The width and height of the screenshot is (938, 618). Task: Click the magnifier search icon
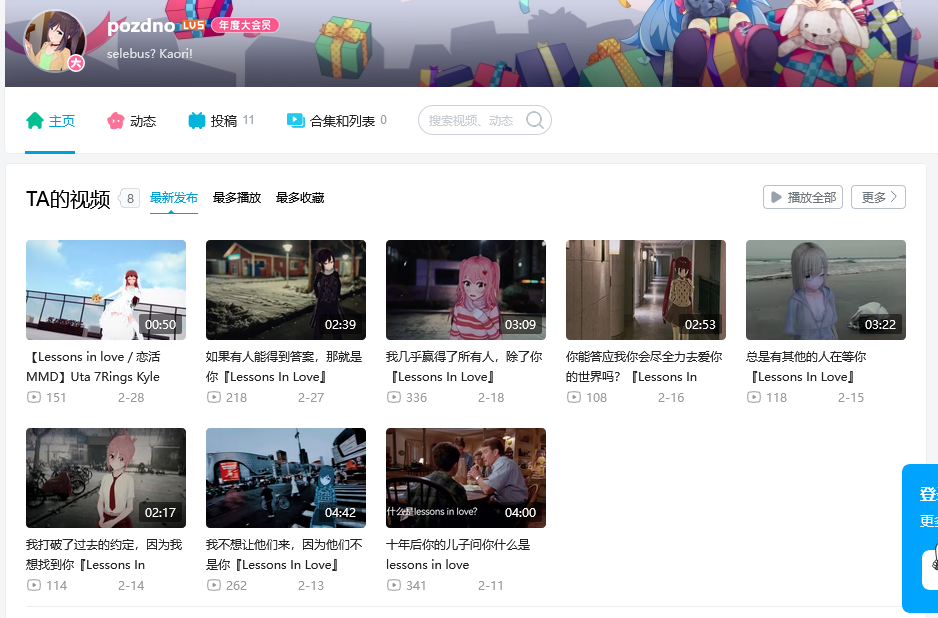coord(535,120)
